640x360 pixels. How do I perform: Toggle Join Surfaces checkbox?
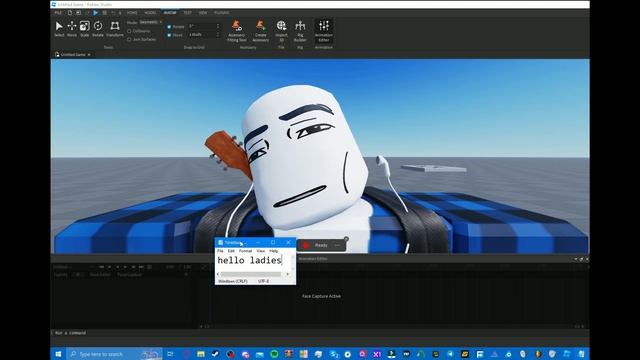click(129, 40)
